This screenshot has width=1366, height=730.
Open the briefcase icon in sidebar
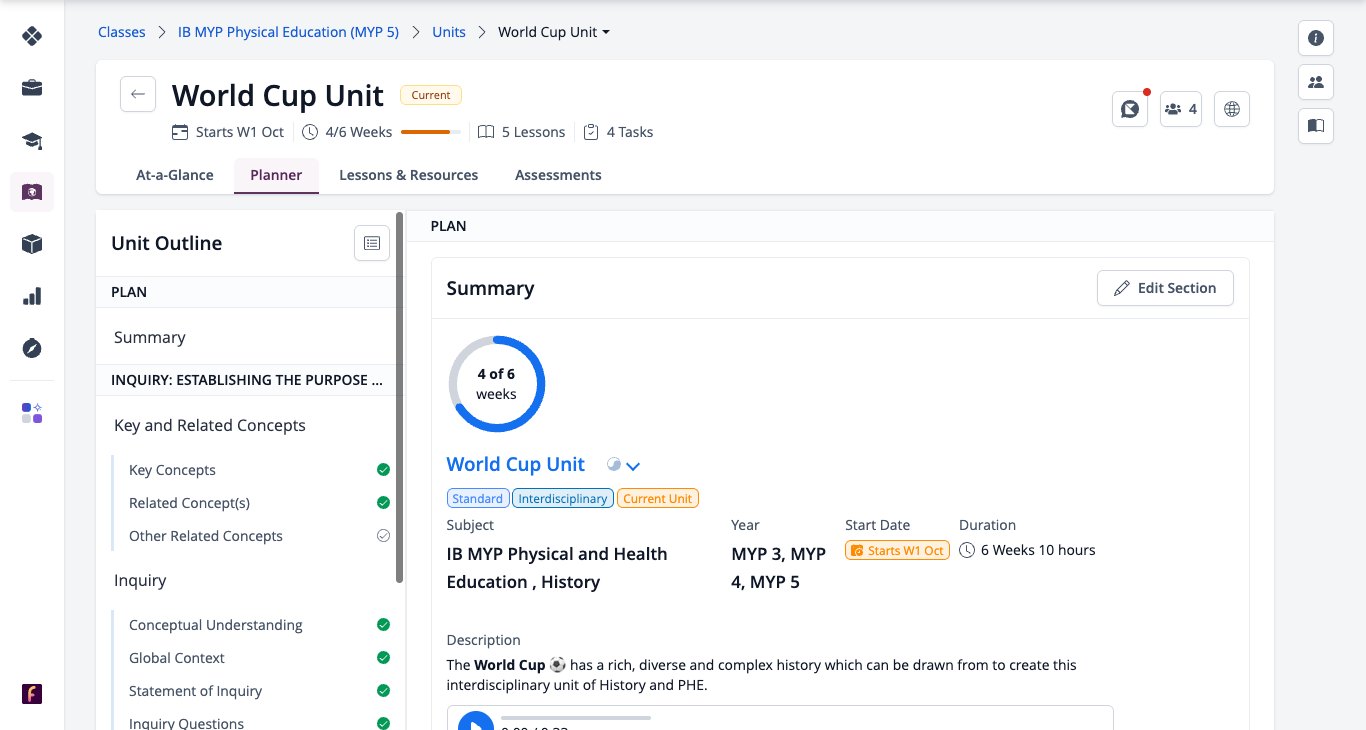click(x=32, y=88)
